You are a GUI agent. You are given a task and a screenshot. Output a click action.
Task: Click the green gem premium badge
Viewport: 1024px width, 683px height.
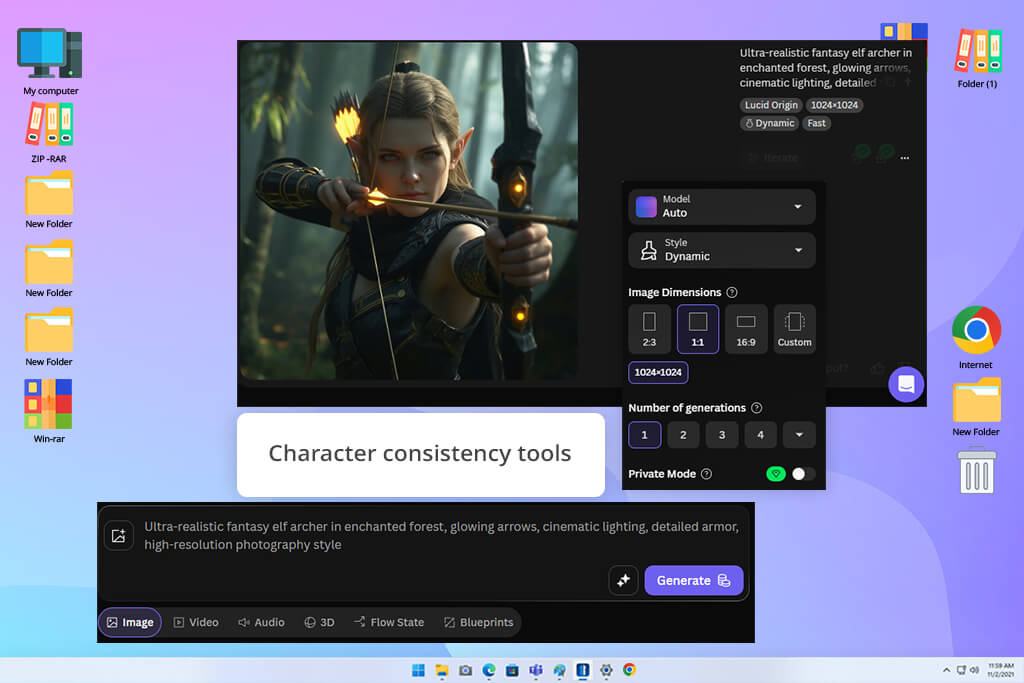coord(776,474)
